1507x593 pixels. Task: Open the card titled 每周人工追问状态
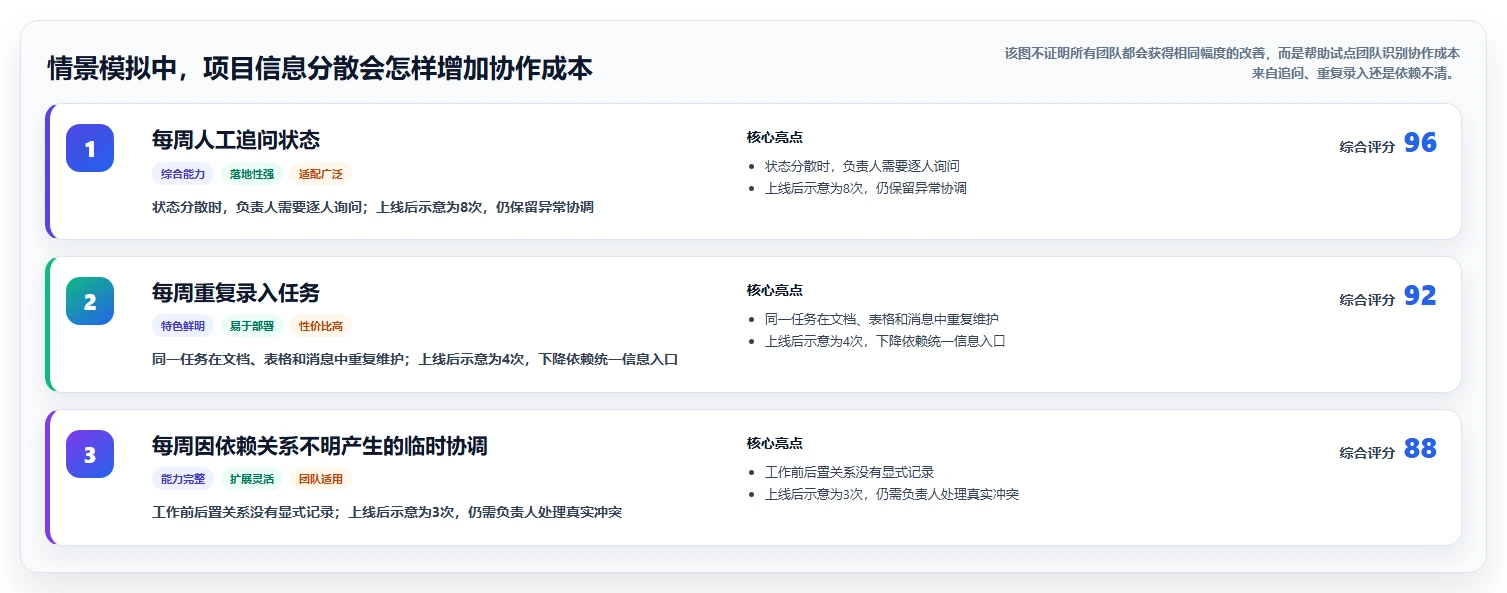click(x=753, y=171)
